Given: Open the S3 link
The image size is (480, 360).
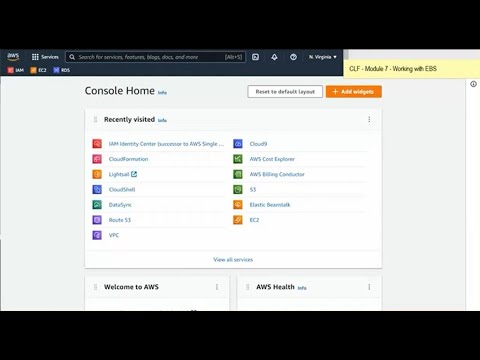Looking at the screenshot, I should click(x=253, y=189).
